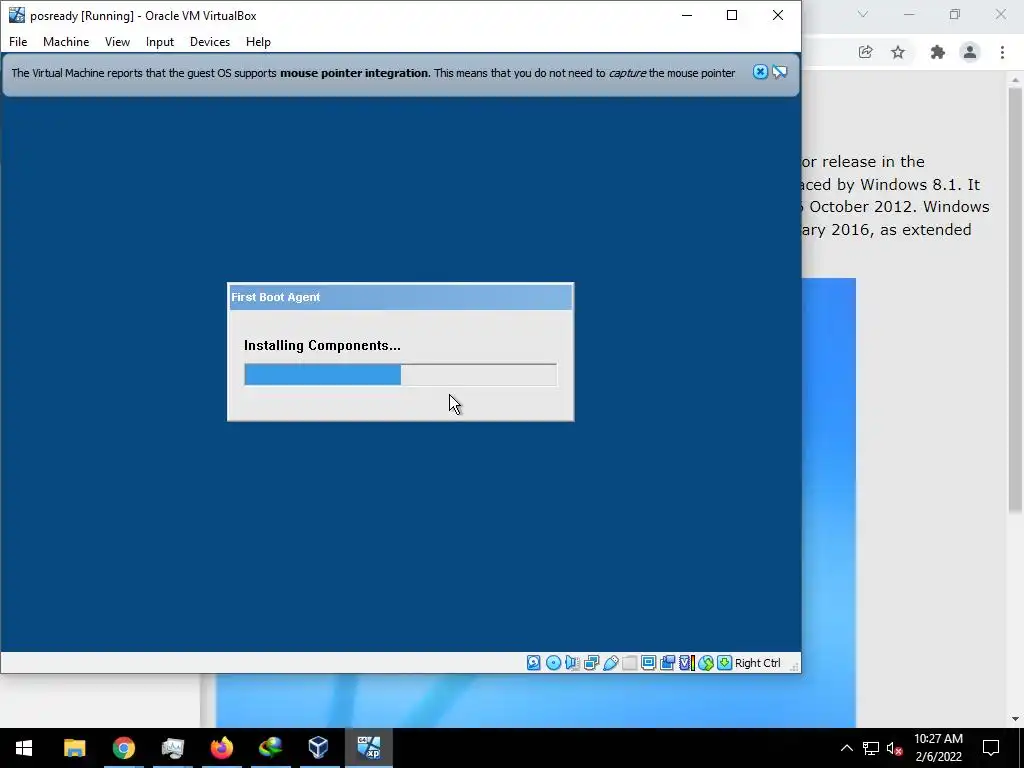
Task: Open the Firefox taskbar icon
Action: (x=221, y=748)
